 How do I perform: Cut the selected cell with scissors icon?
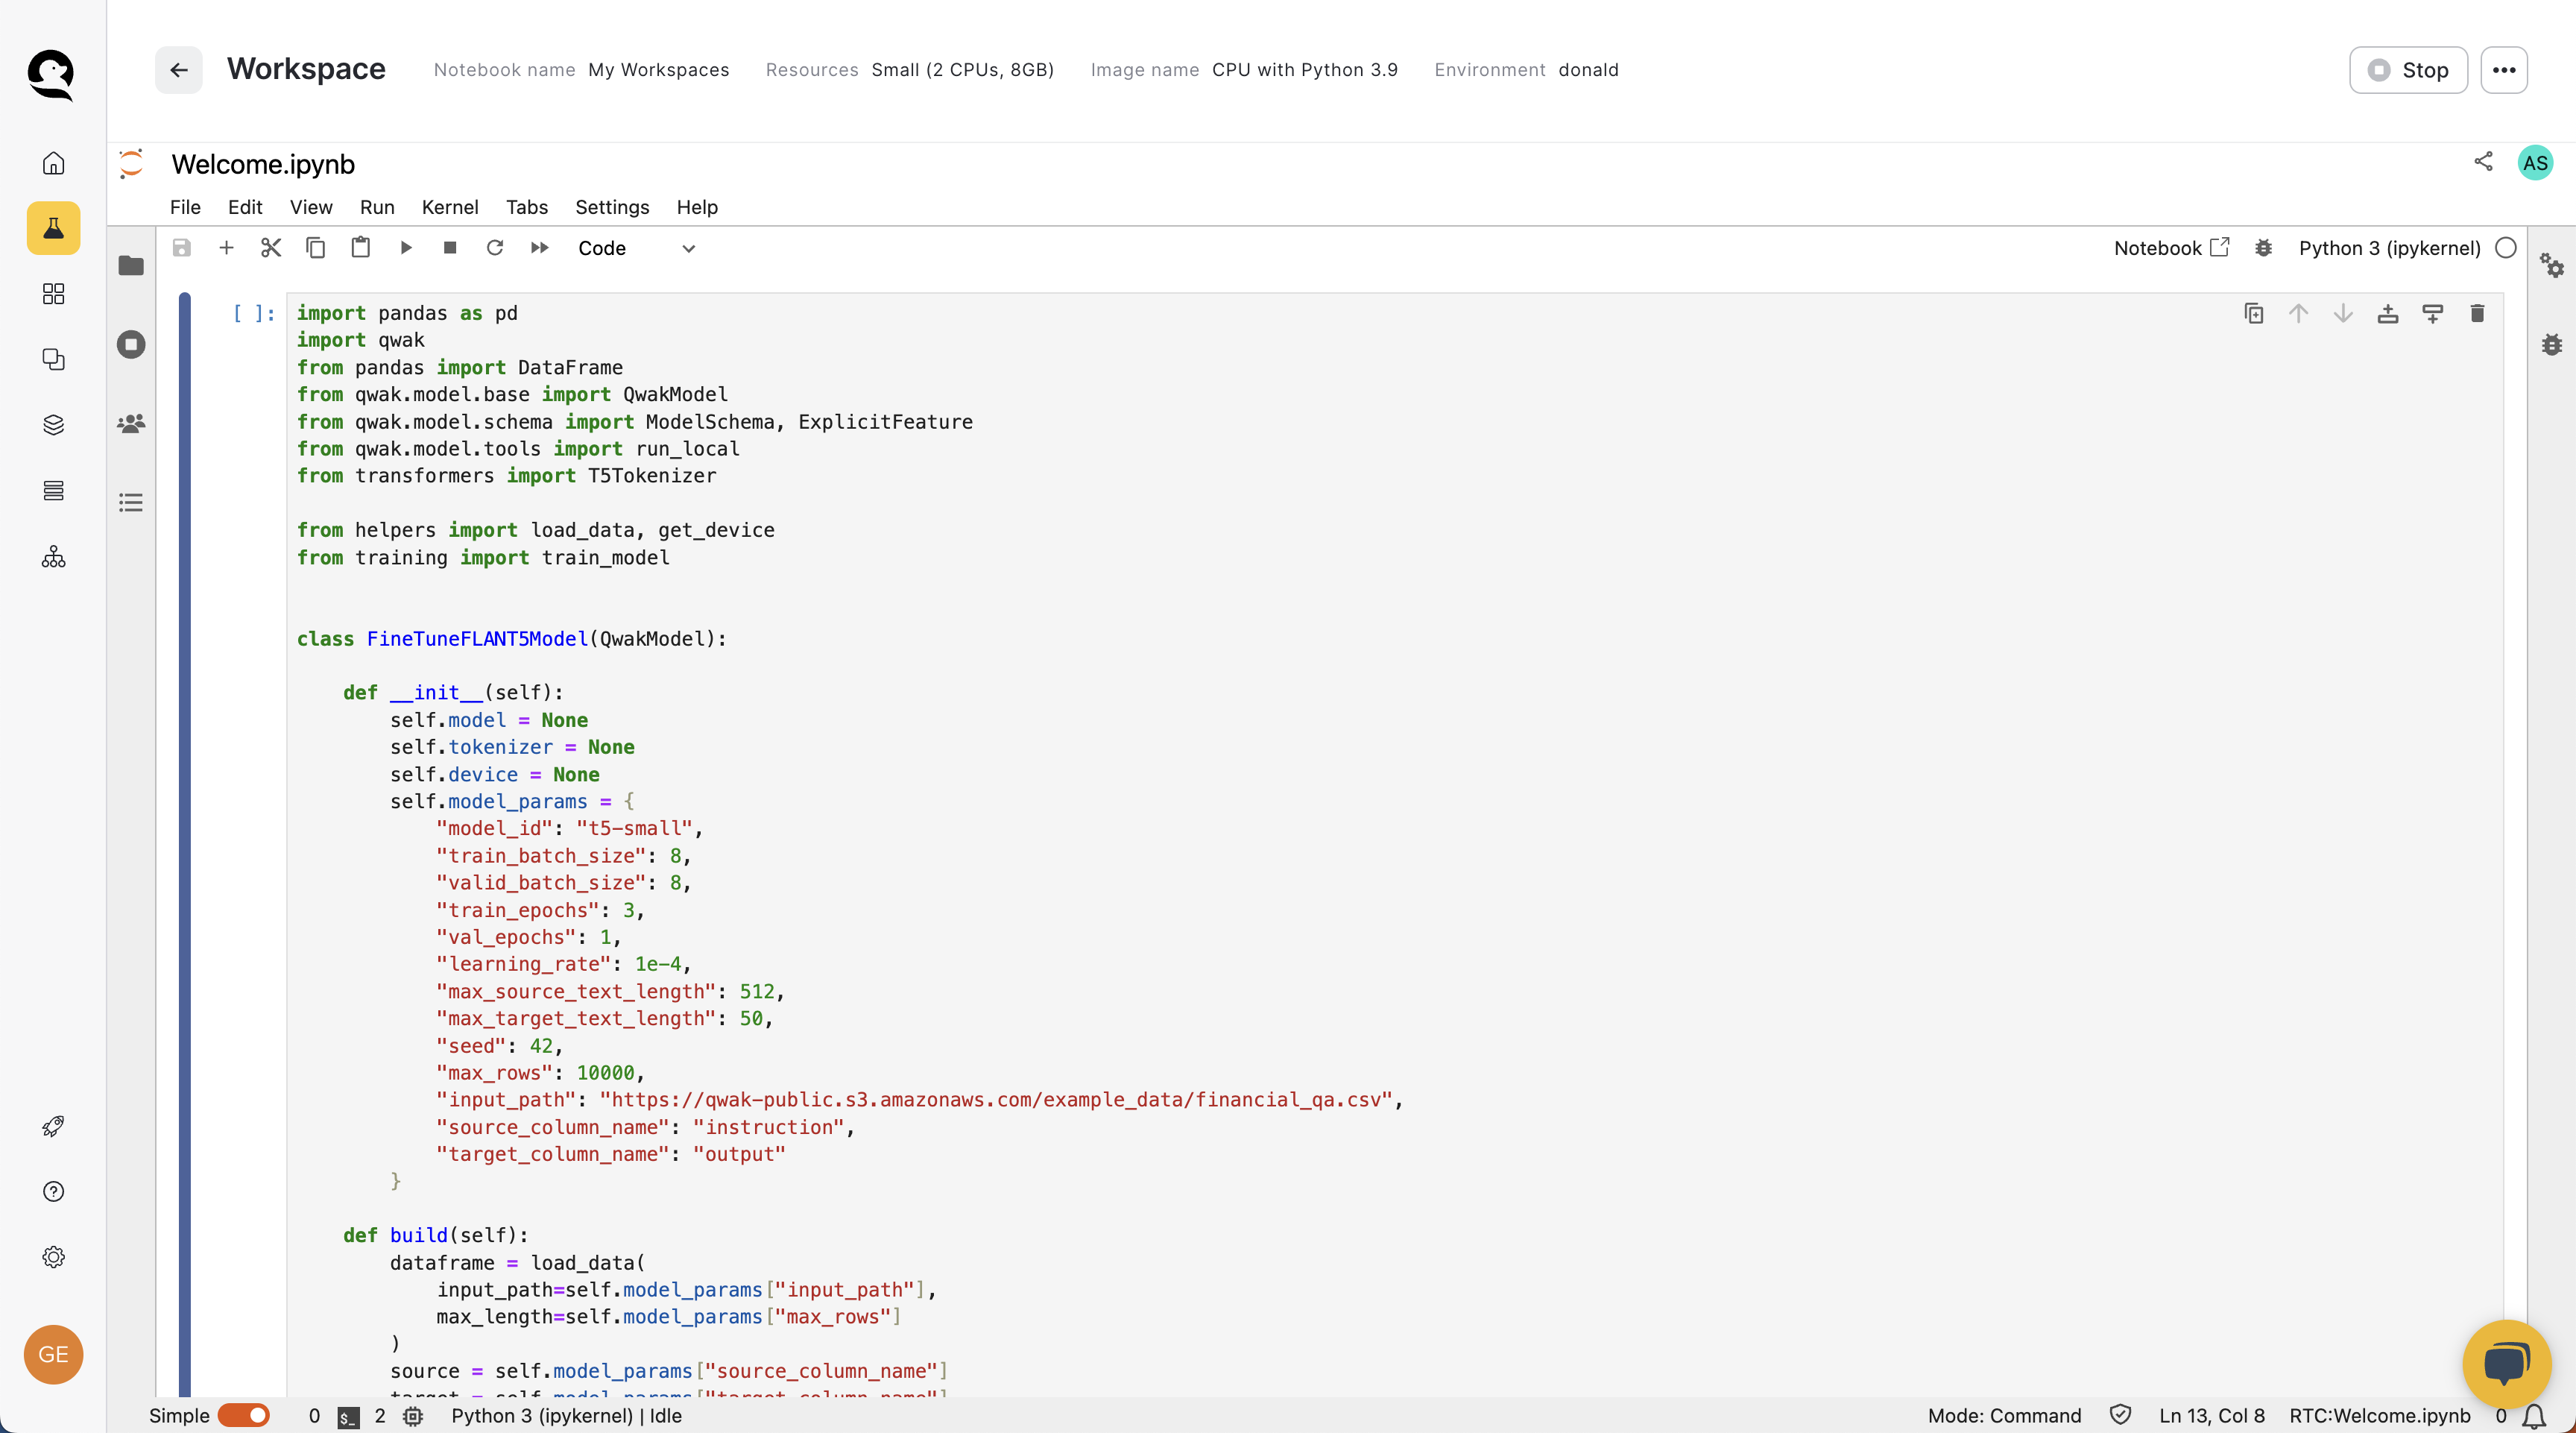coord(271,248)
